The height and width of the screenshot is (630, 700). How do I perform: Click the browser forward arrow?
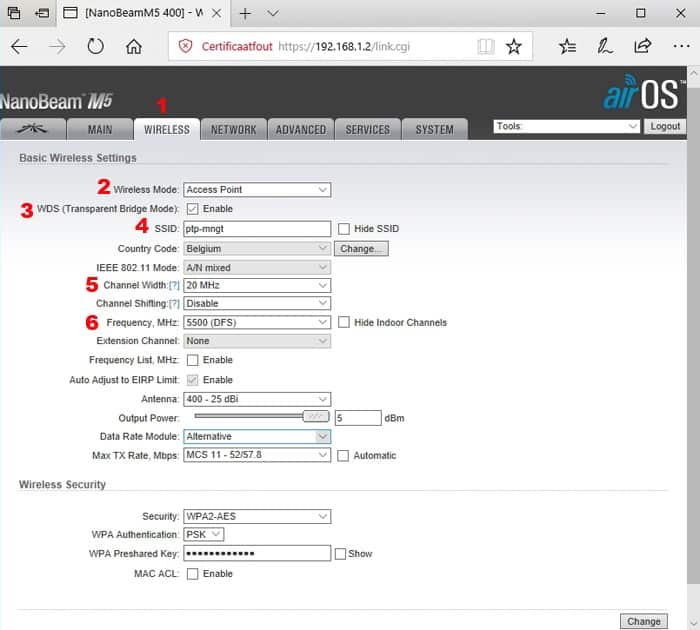coord(57,46)
